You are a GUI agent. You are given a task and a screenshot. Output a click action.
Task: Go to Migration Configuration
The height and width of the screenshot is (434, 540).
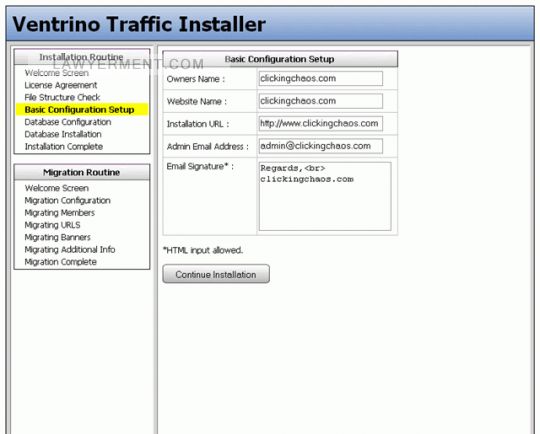pyautogui.click(x=68, y=200)
